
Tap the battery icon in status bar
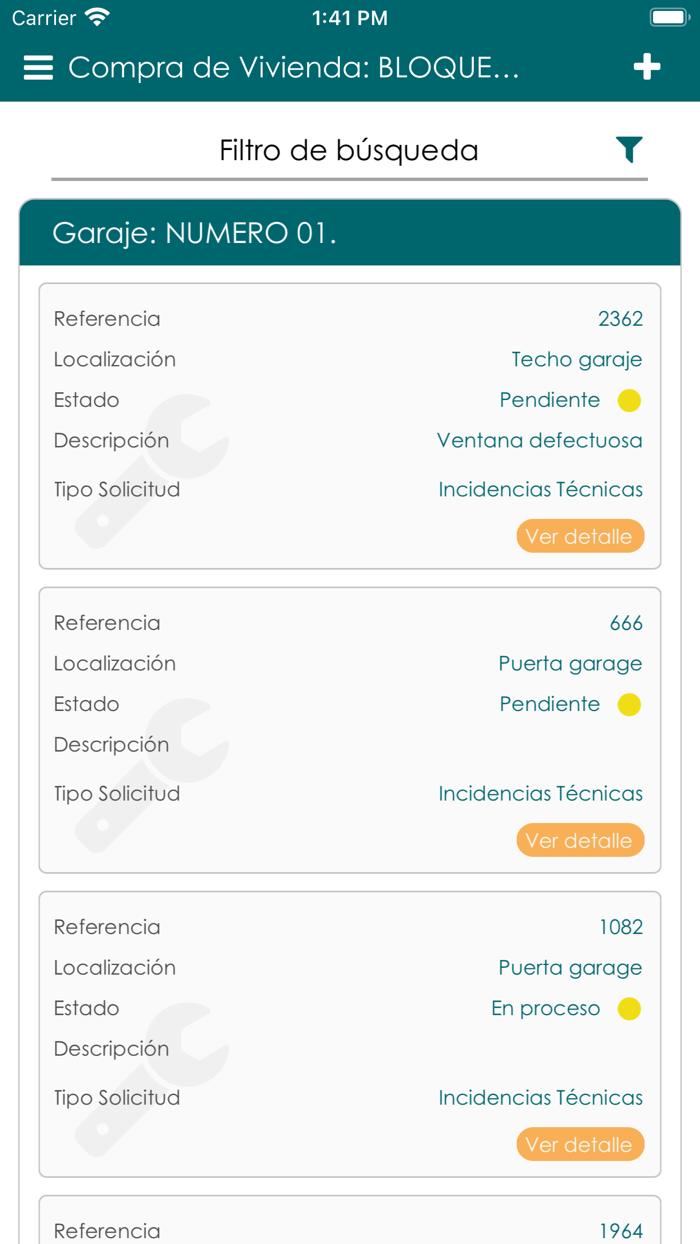pos(668,17)
